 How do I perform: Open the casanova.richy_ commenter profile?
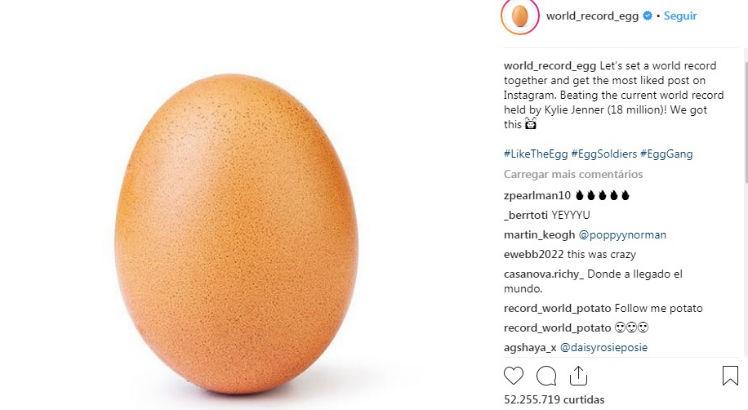tap(544, 274)
